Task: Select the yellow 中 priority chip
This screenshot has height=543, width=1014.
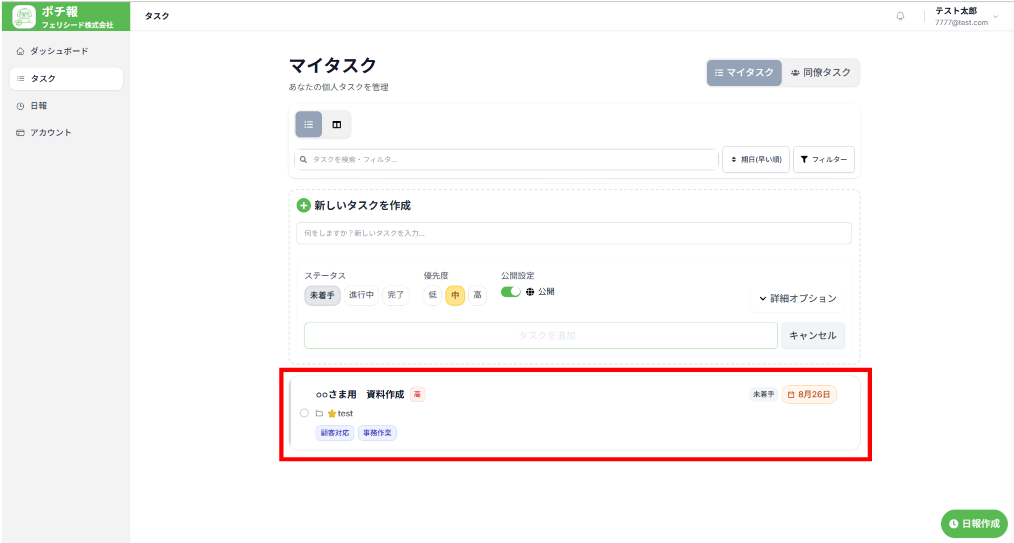Action: 455,295
